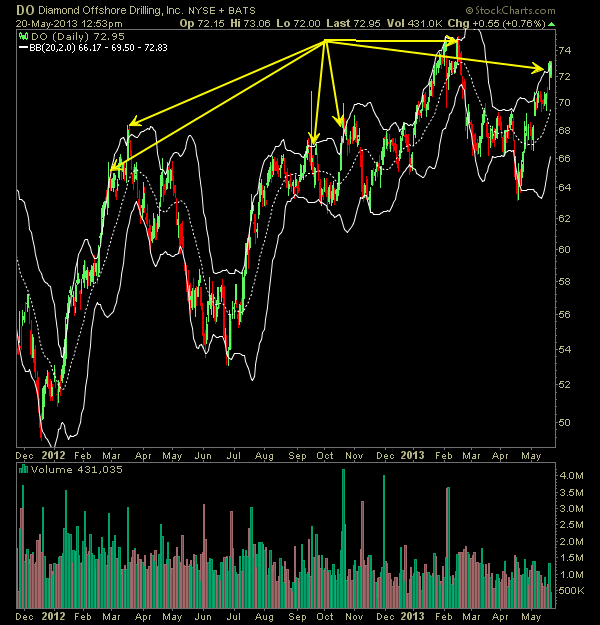Click the 72 price axis label
The height and width of the screenshot is (625, 600).
coord(564,76)
